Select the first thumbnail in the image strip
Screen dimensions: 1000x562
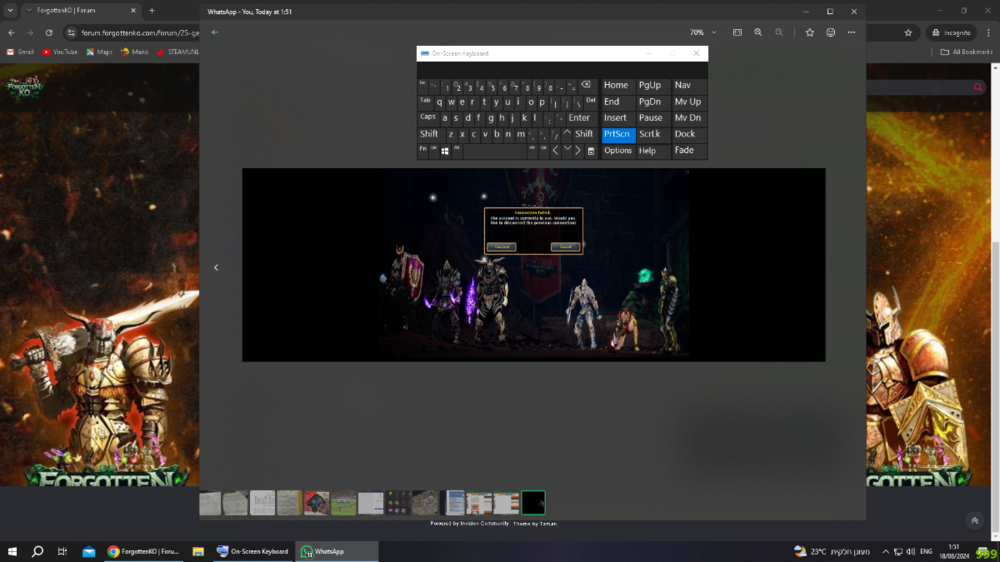210,502
